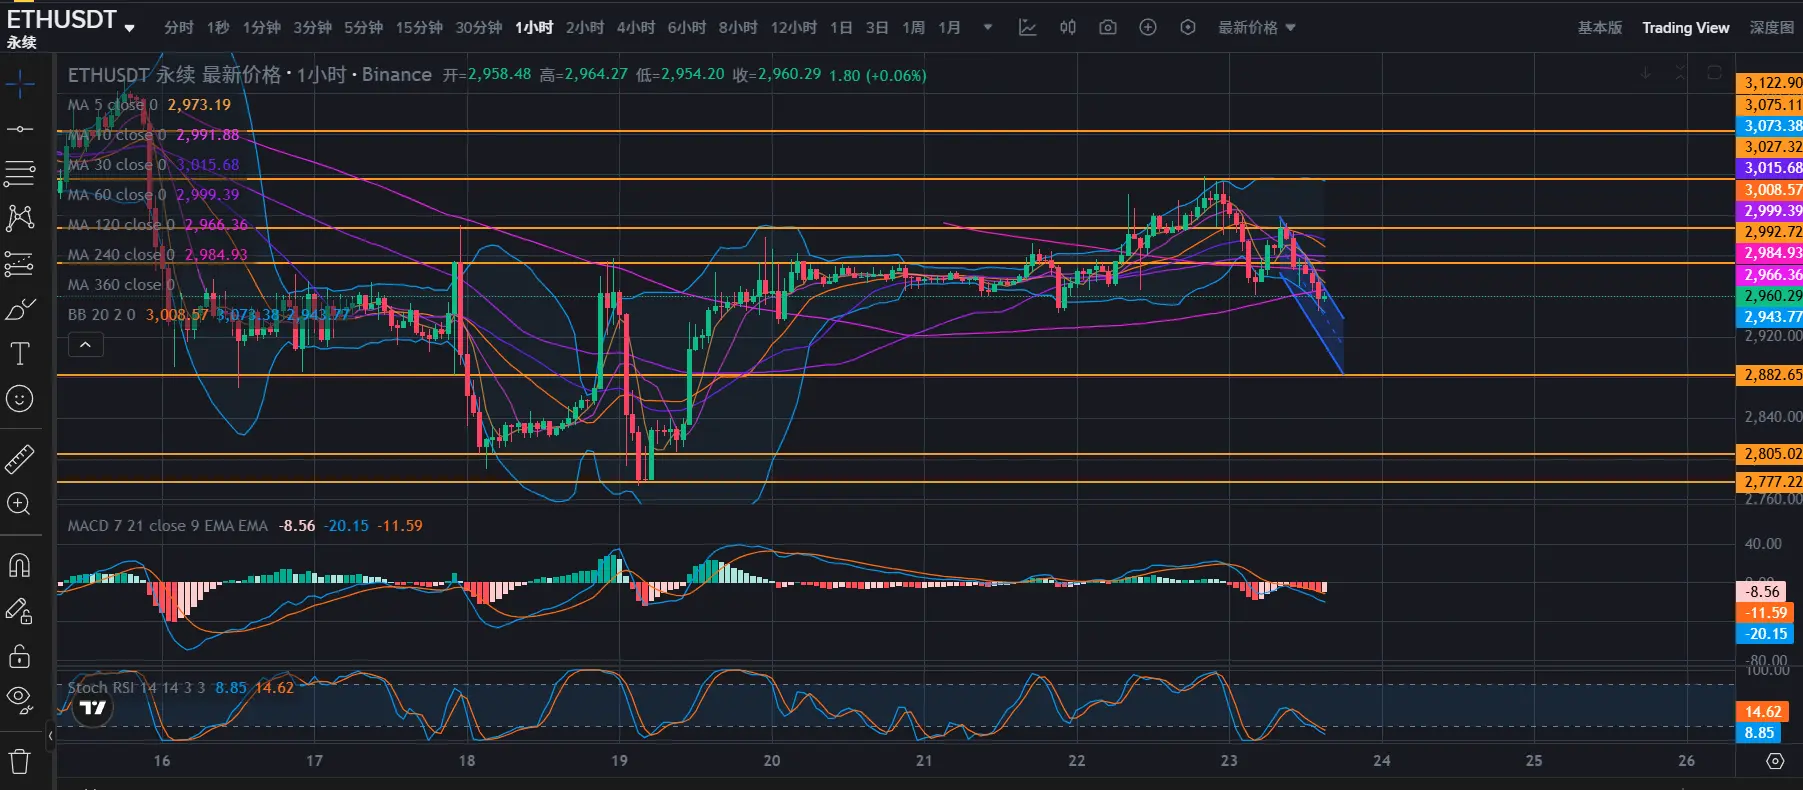Toggle stay-in-drawing-mode pencil lock
The image size is (1803, 790).
point(20,611)
